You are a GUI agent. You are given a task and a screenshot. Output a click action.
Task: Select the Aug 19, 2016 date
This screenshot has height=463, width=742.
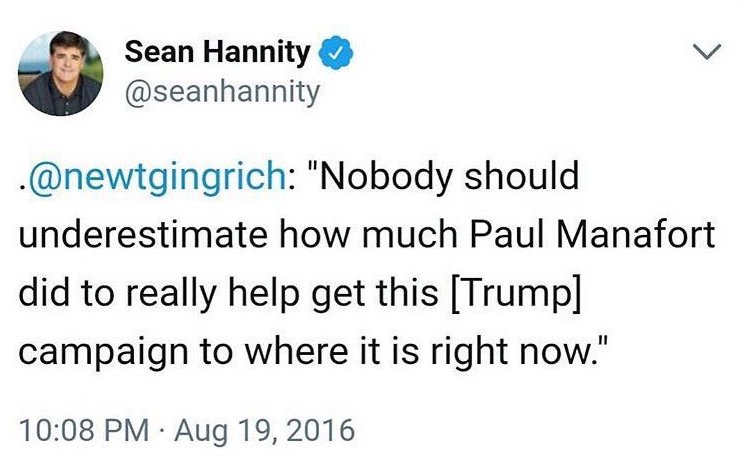pyautogui.click(x=265, y=431)
